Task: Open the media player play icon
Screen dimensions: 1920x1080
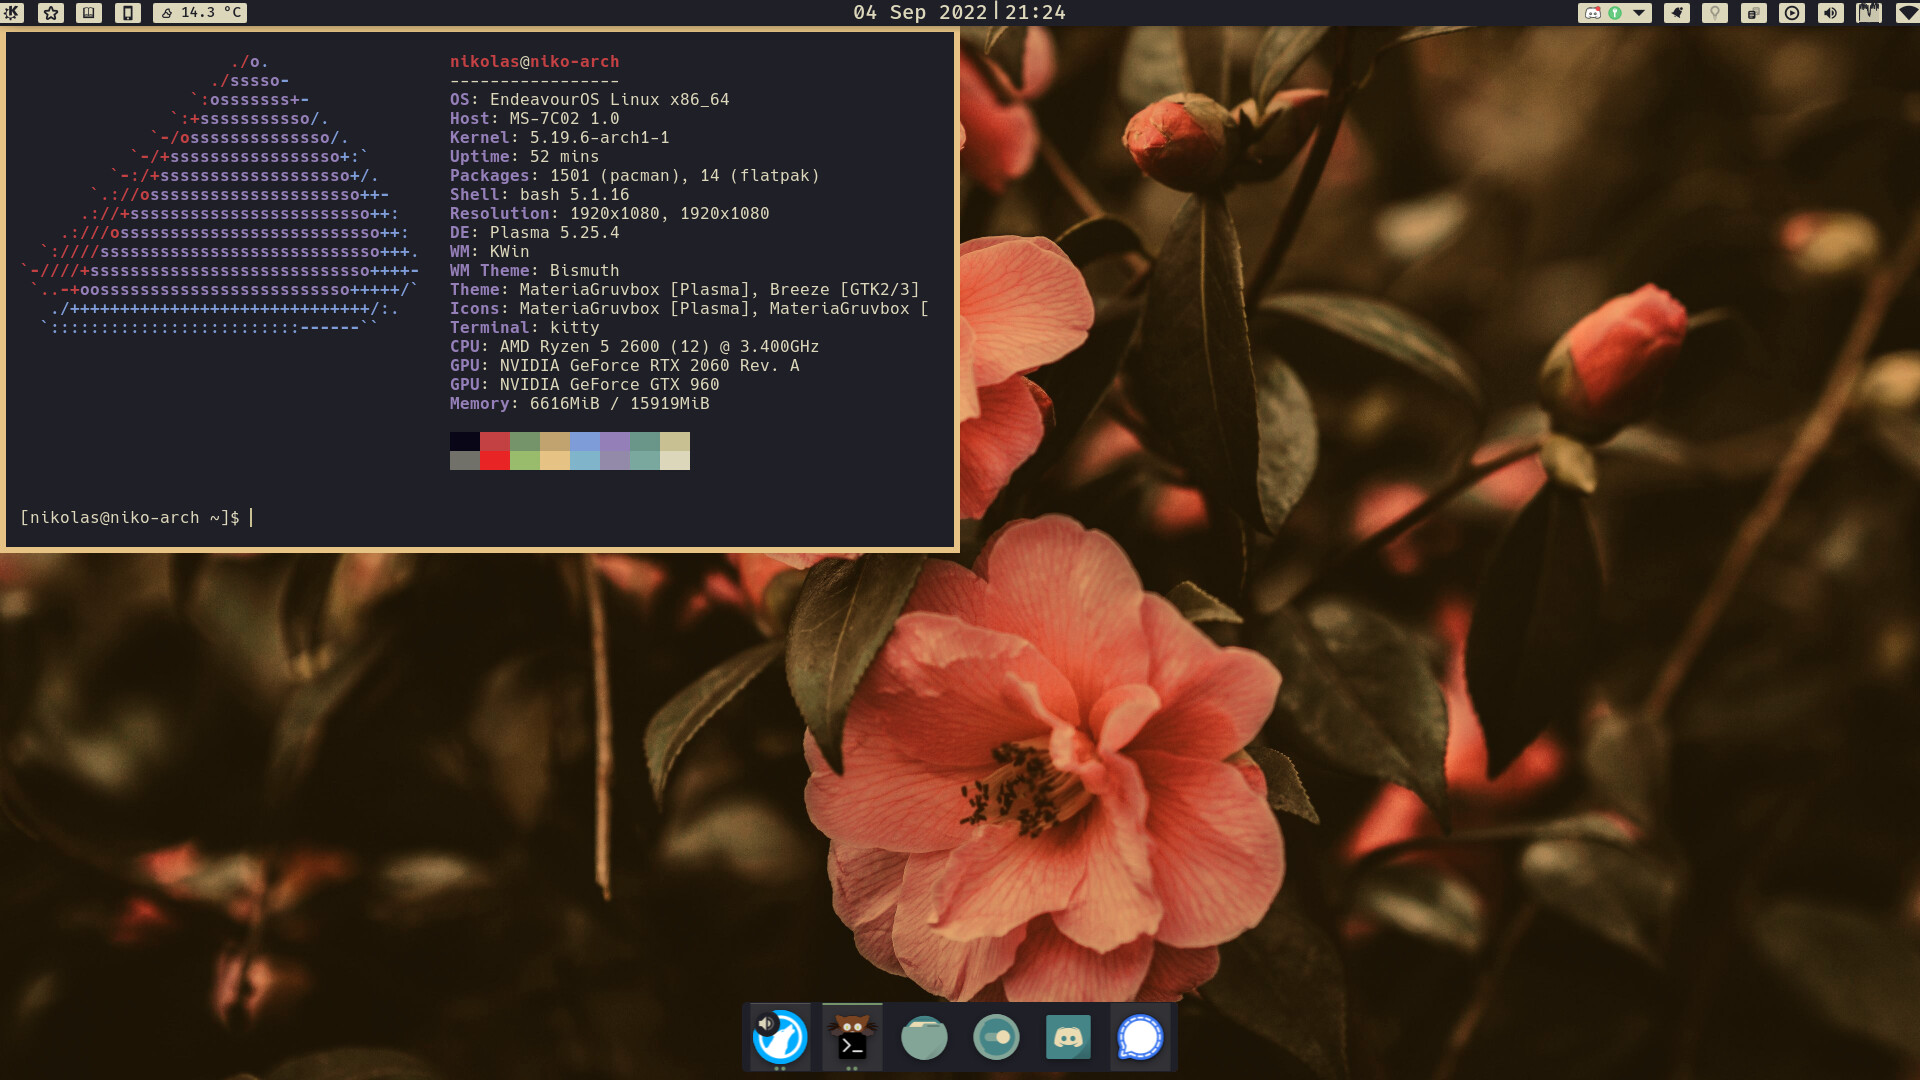Action: point(1792,13)
